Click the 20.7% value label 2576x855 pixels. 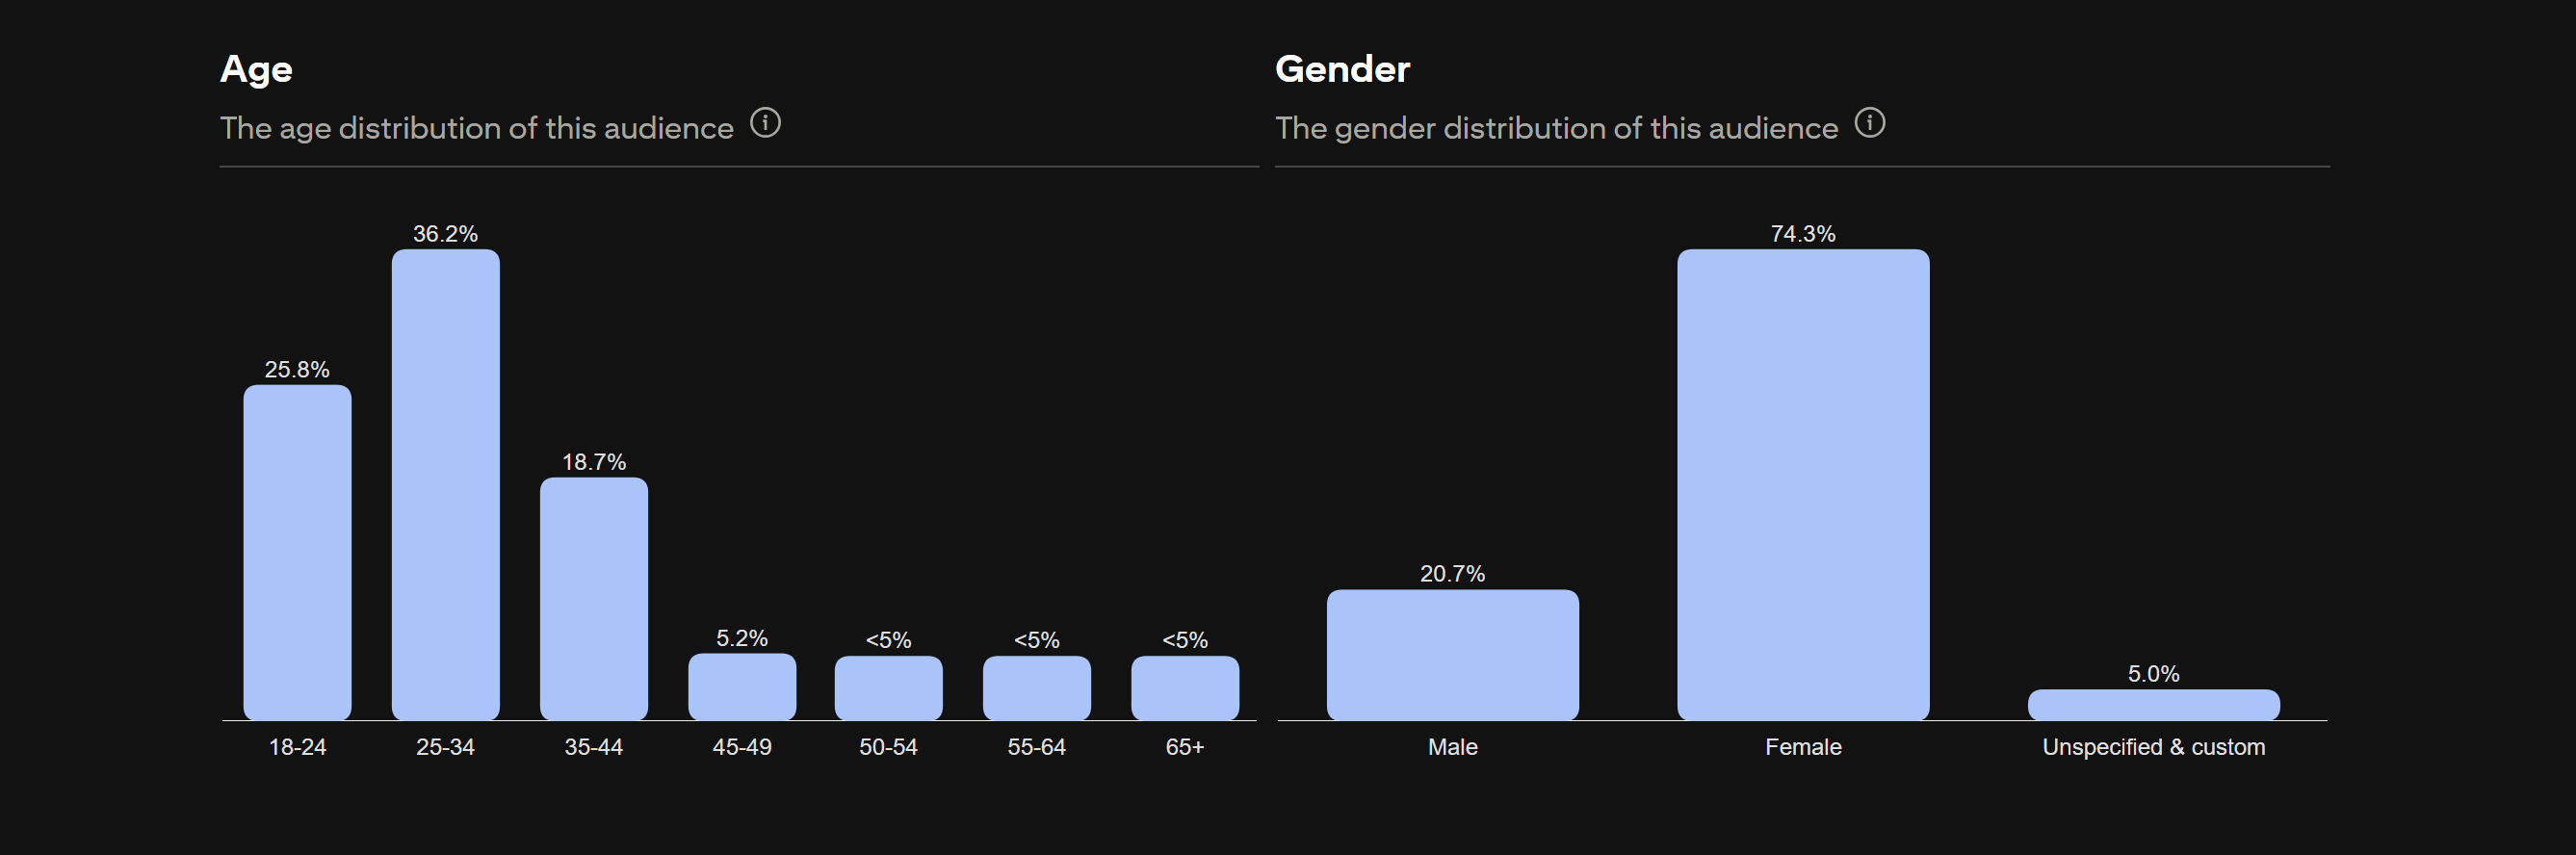pos(1452,574)
